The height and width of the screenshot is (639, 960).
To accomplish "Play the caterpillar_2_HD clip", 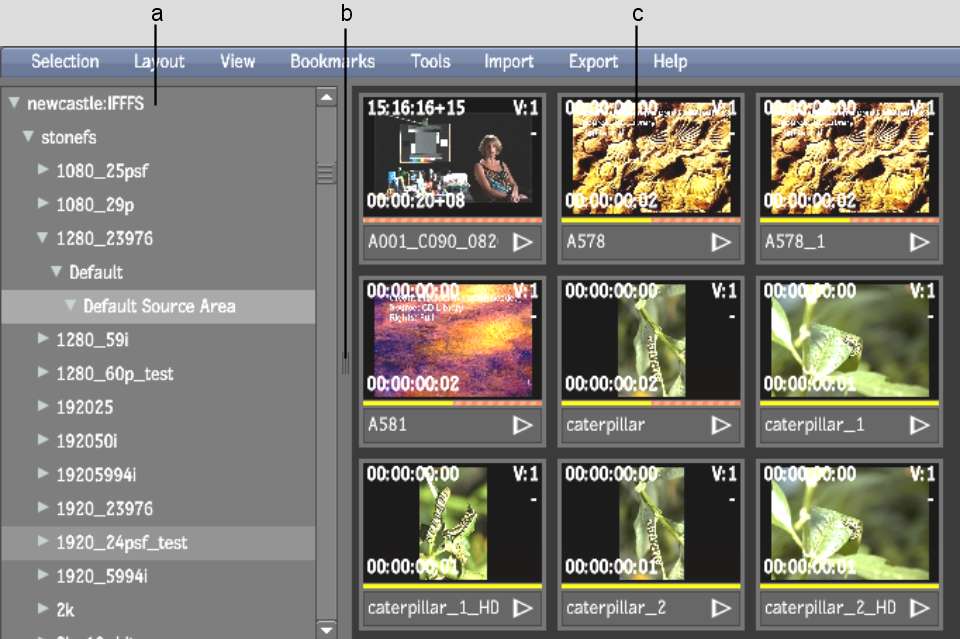I will pos(918,608).
